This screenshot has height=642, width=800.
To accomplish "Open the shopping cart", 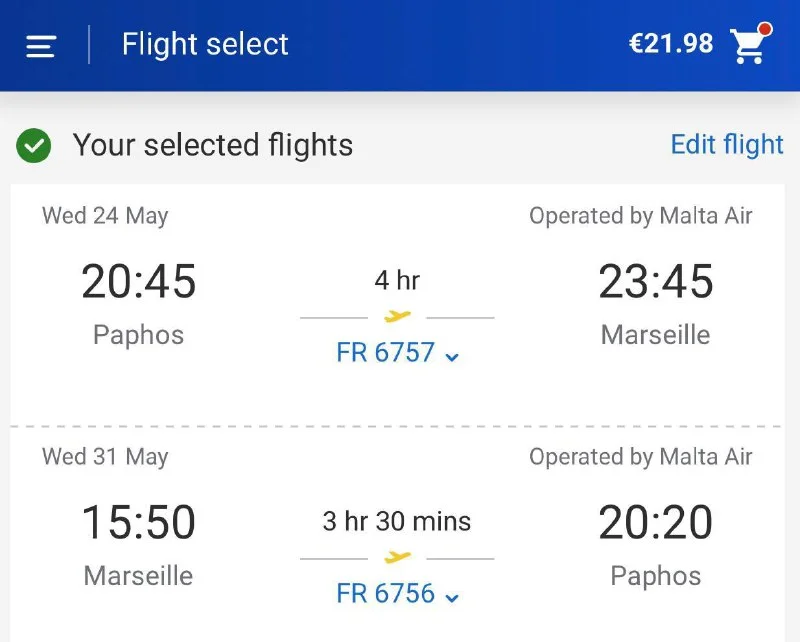I will pos(749,45).
